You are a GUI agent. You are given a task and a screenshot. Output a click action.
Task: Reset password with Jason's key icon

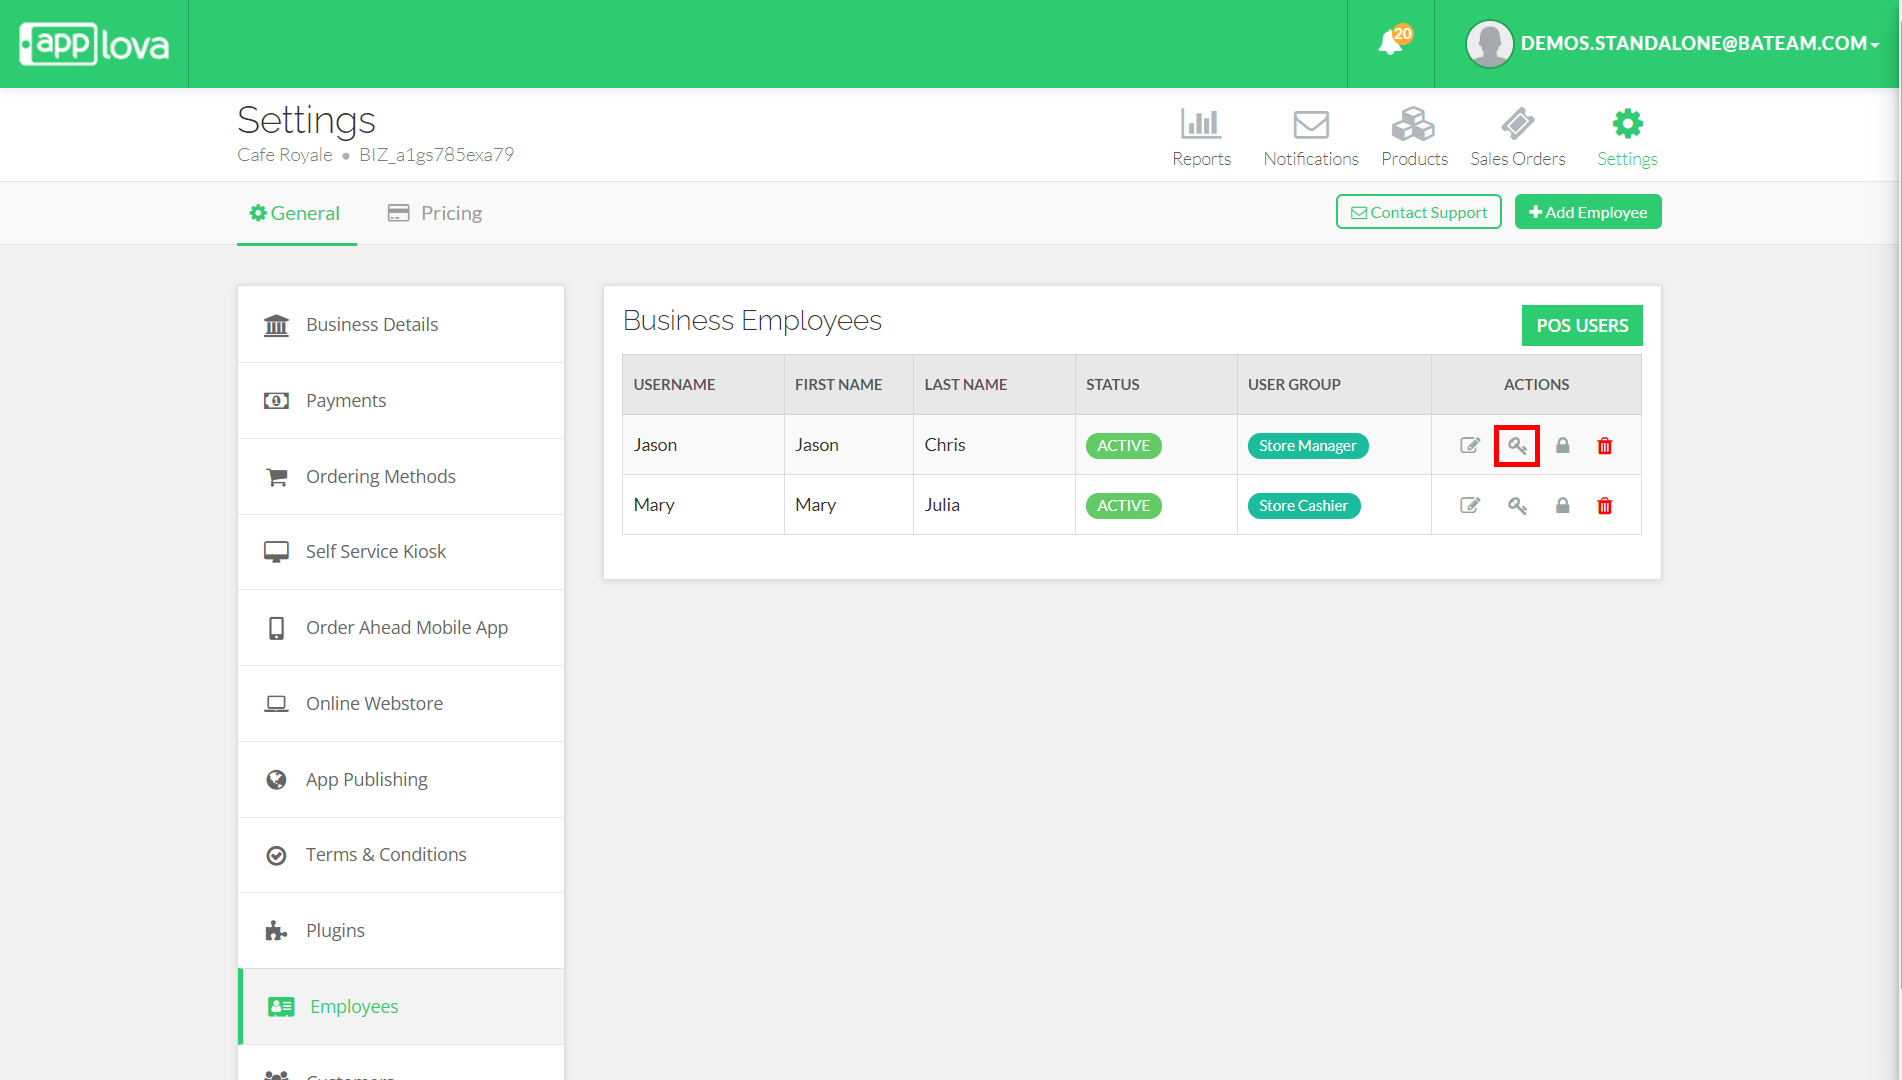point(1517,446)
